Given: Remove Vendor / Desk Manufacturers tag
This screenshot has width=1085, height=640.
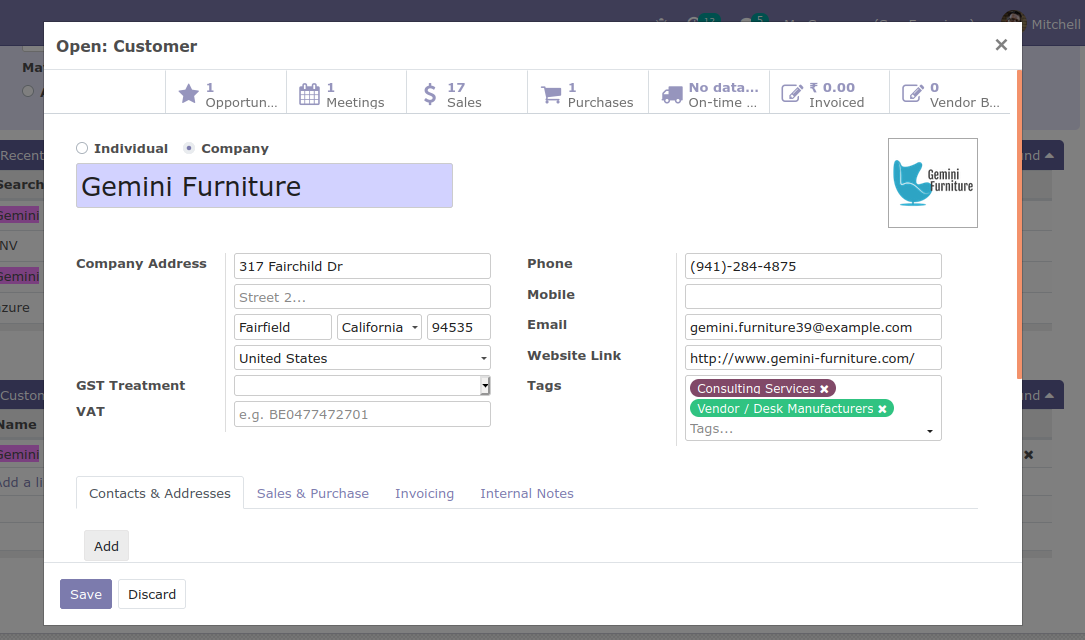Looking at the screenshot, I should coord(882,409).
